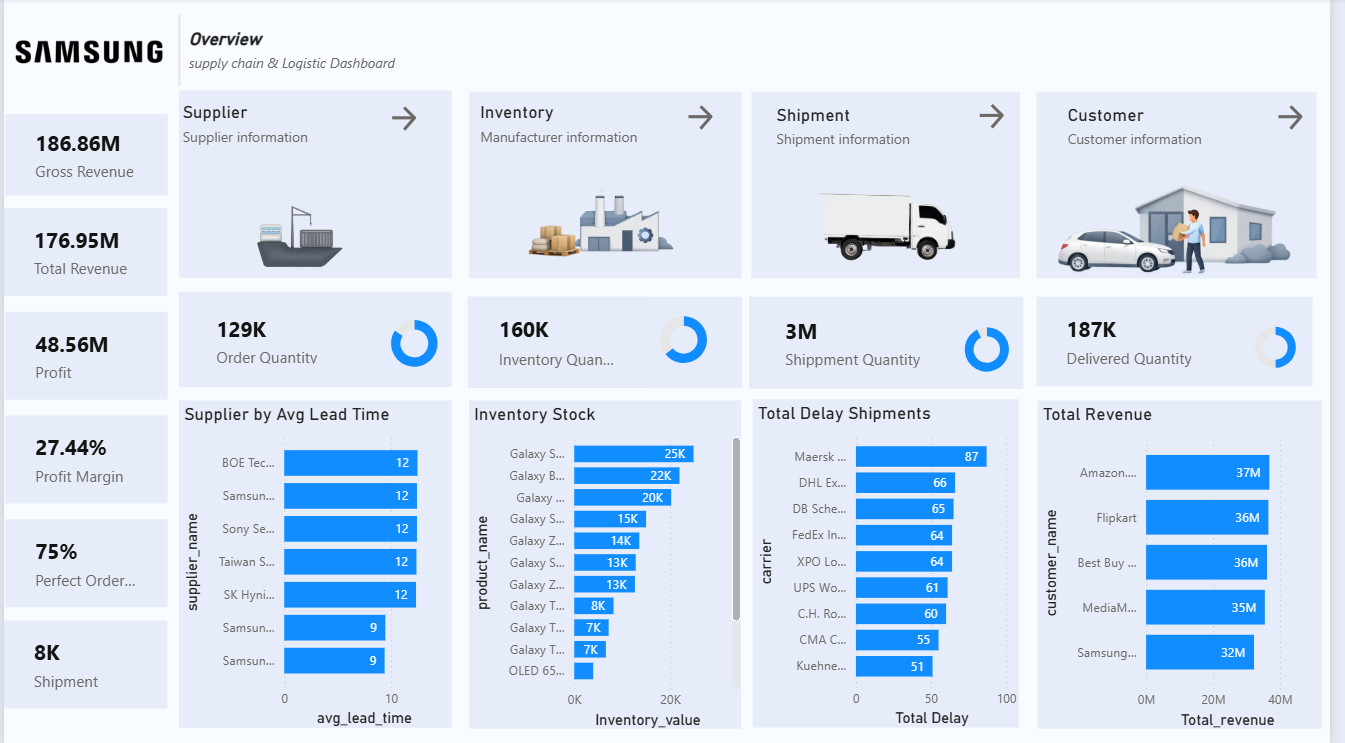Viewport: 1345px width, 743px height.
Task: Click the UPS Wo... delay bar
Action: (902, 588)
